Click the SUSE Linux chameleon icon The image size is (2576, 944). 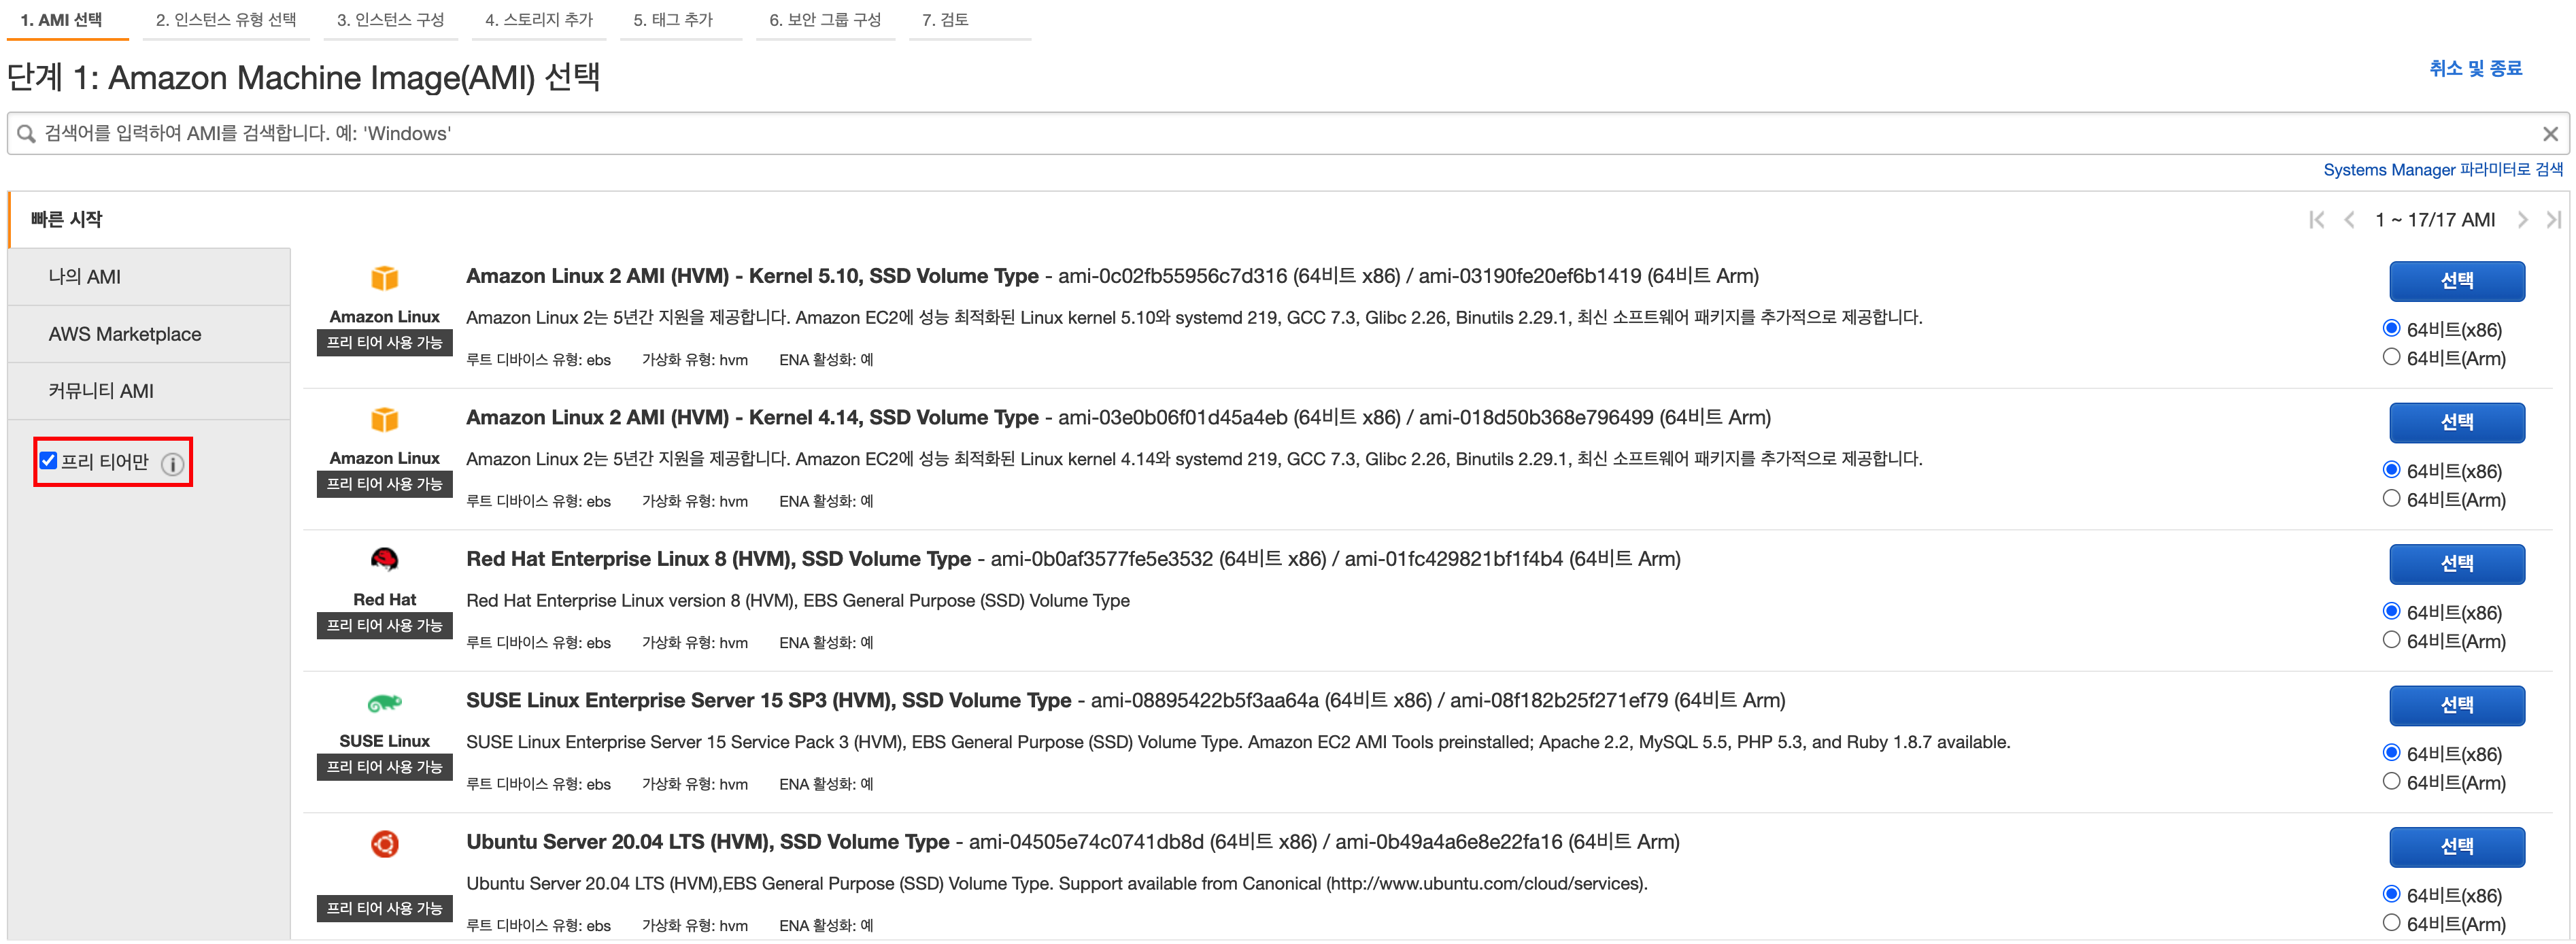click(385, 703)
